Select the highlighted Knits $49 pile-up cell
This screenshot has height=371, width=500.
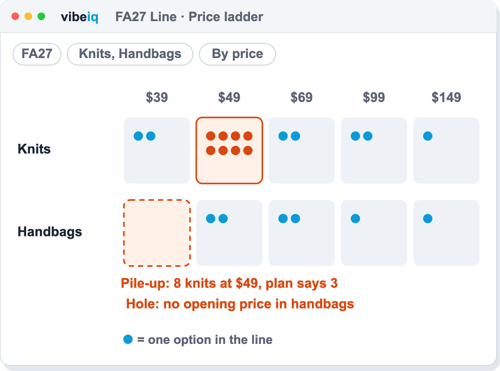tap(229, 150)
